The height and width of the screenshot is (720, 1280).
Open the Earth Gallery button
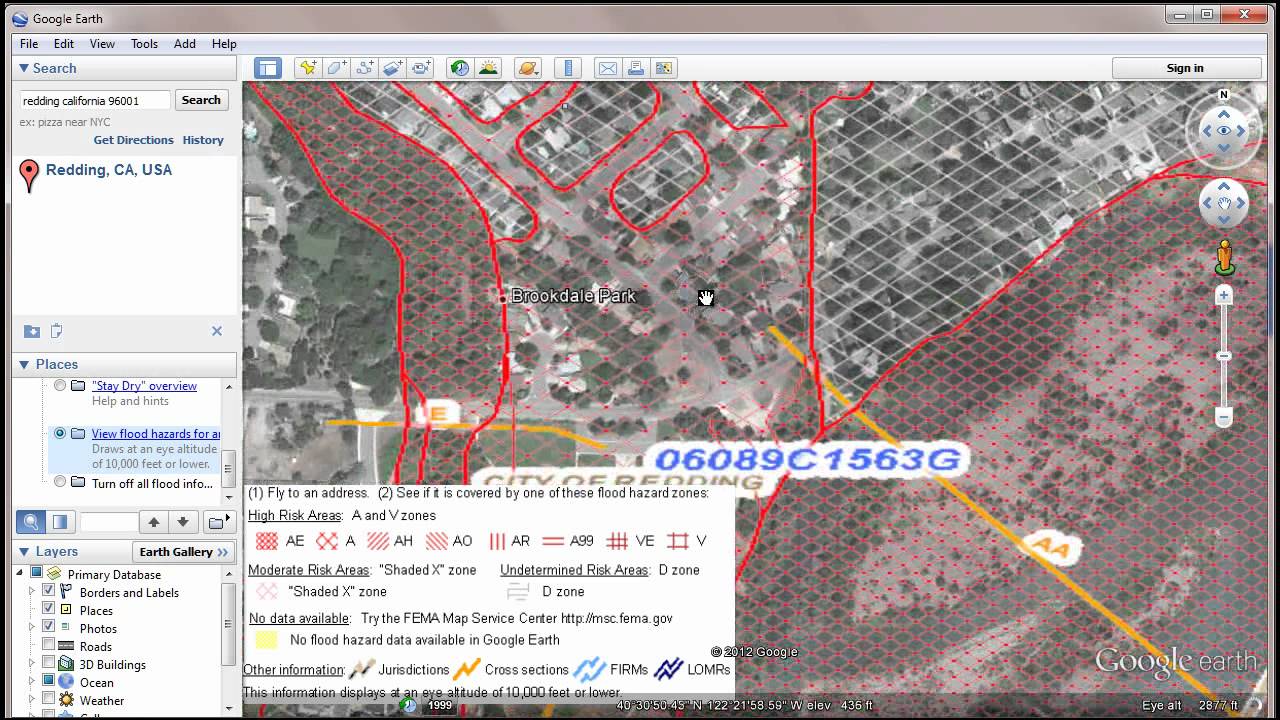point(184,551)
